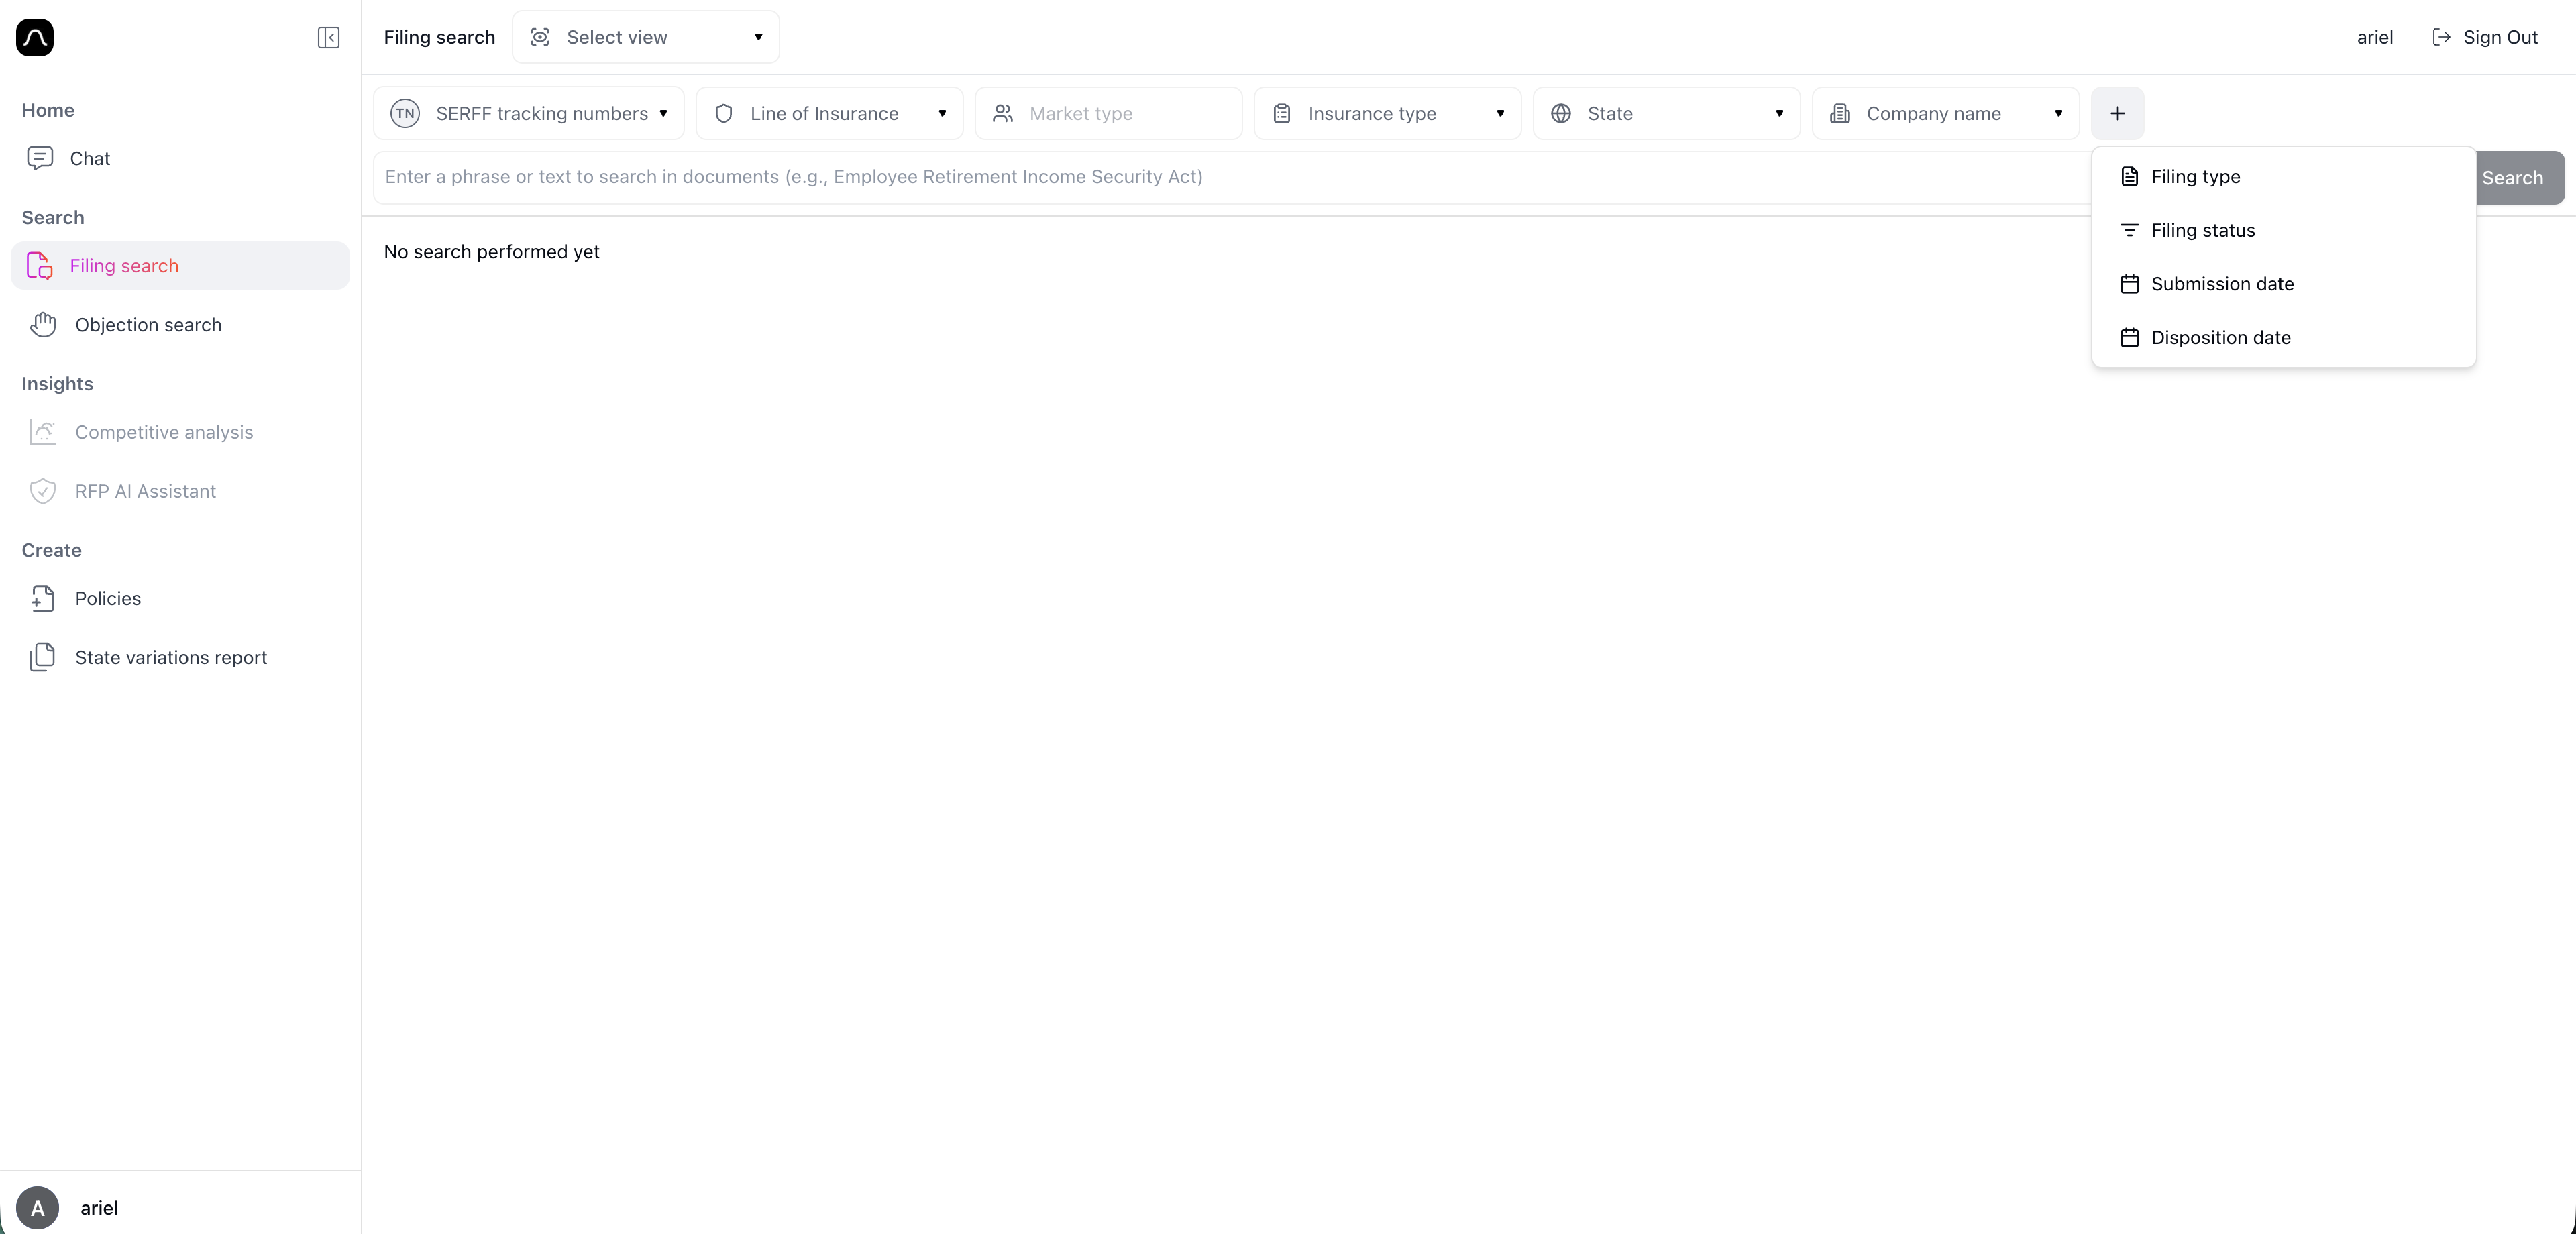Screen dimensions: 2576x1234
Task: Add a new search filter
Action: (x=2117, y=113)
